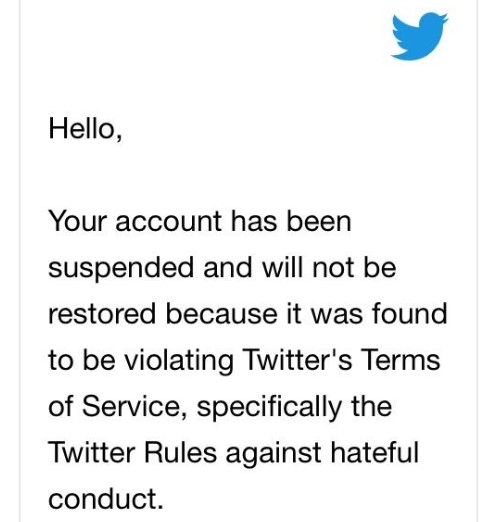Click the words "of Service,"
498x522 pixels.
[118, 406]
